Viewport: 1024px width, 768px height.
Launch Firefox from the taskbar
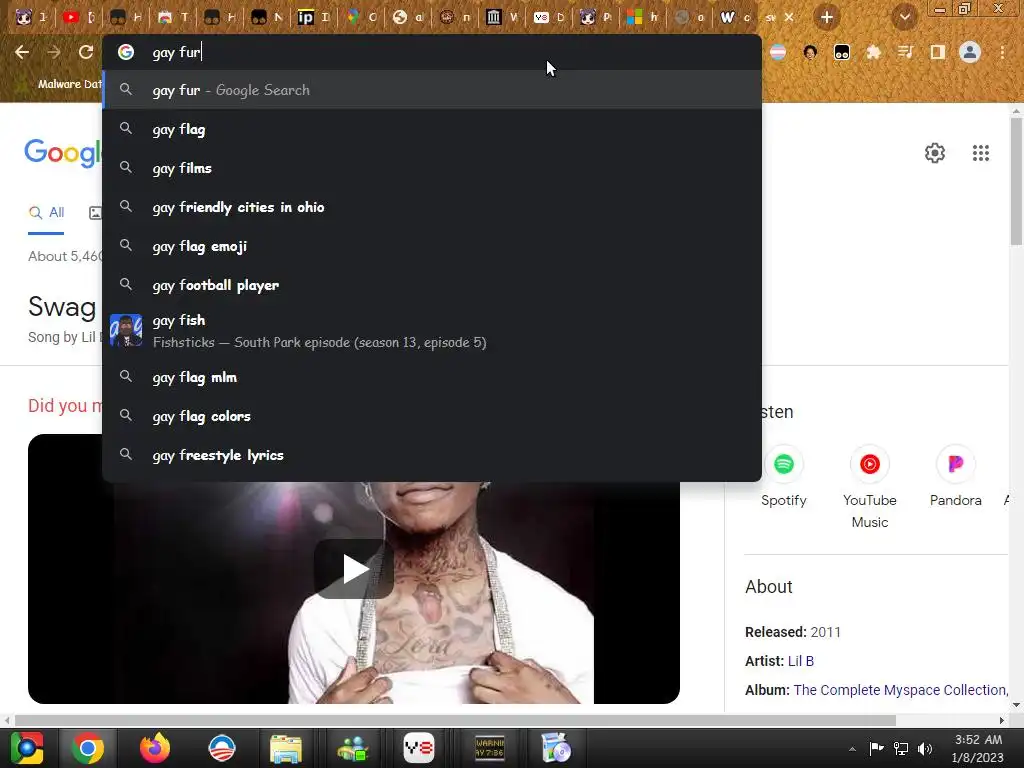pyautogui.click(x=155, y=748)
